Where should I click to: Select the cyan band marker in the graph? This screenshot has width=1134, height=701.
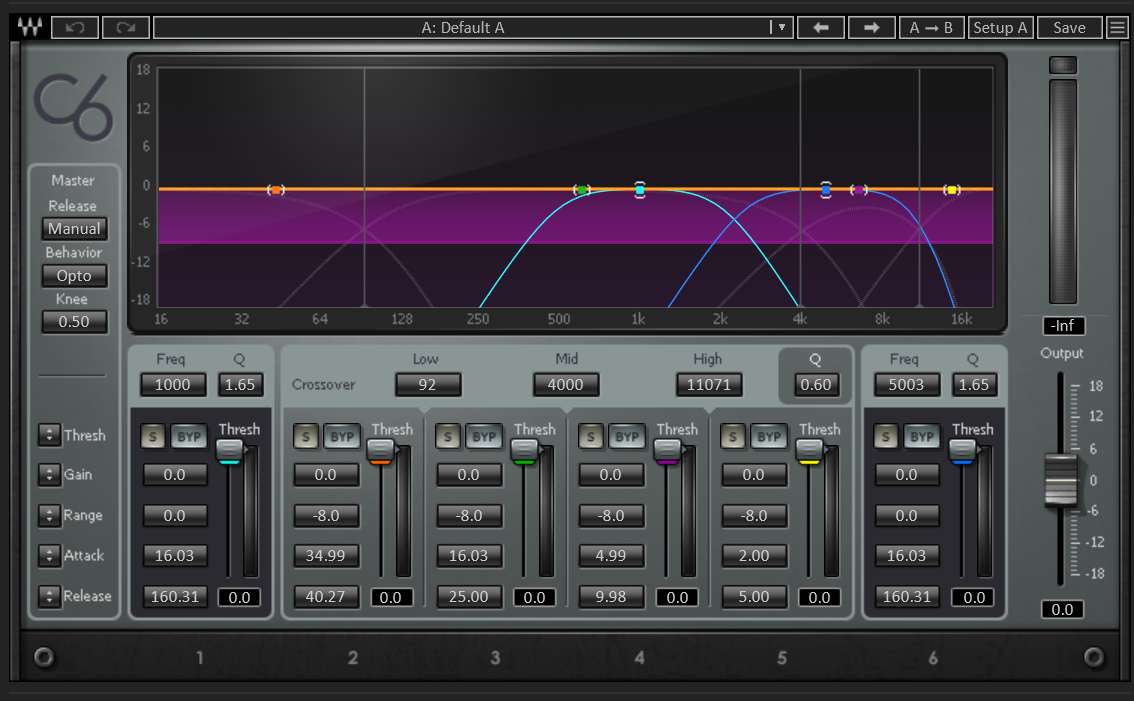(640, 190)
